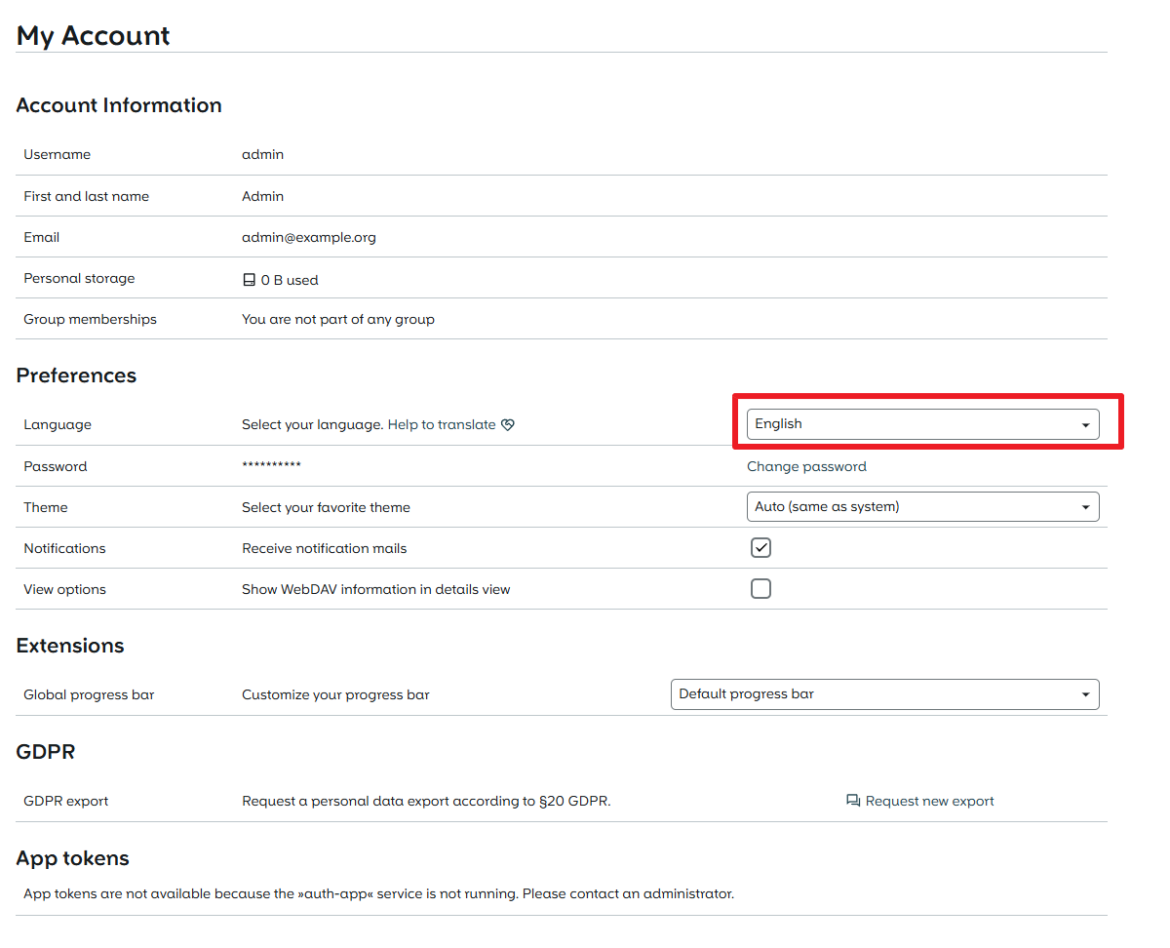Click the GDPR export row label
Image resolution: width=1170 pixels, height=948 pixels.
click(x=66, y=801)
